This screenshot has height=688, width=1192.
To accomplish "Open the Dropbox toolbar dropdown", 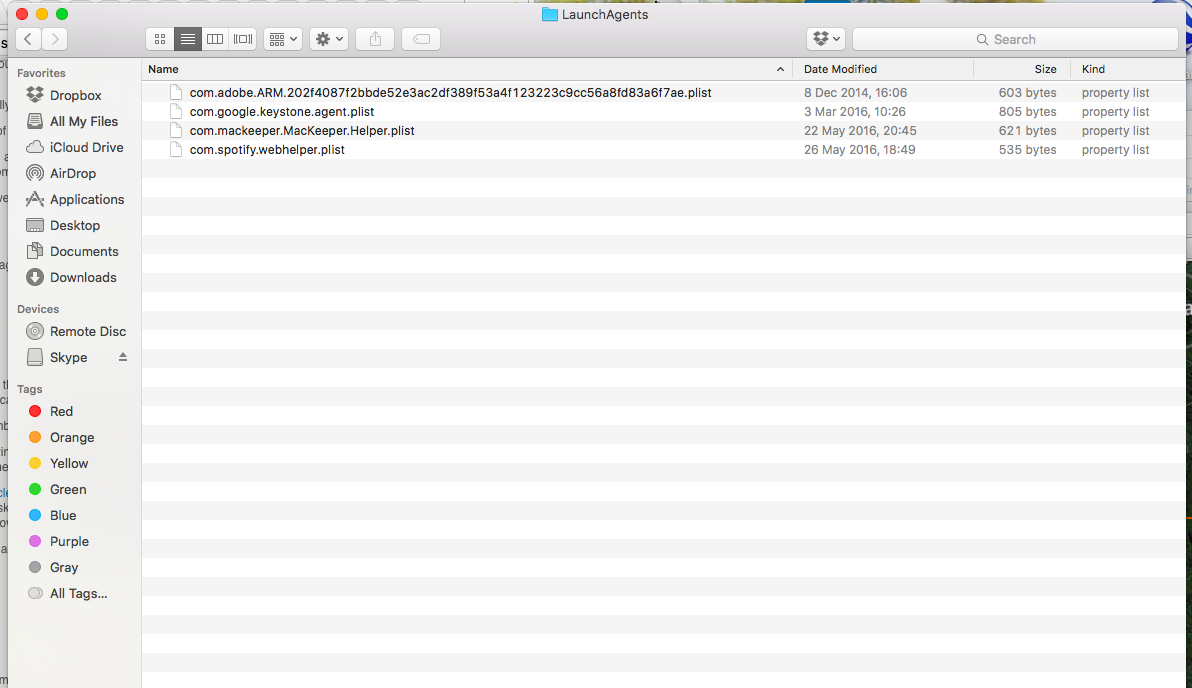I will pyautogui.click(x=826, y=39).
